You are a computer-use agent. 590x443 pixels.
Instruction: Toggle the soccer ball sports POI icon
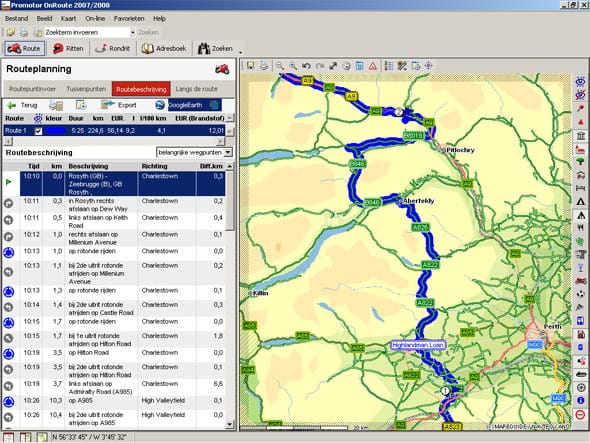point(581,294)
